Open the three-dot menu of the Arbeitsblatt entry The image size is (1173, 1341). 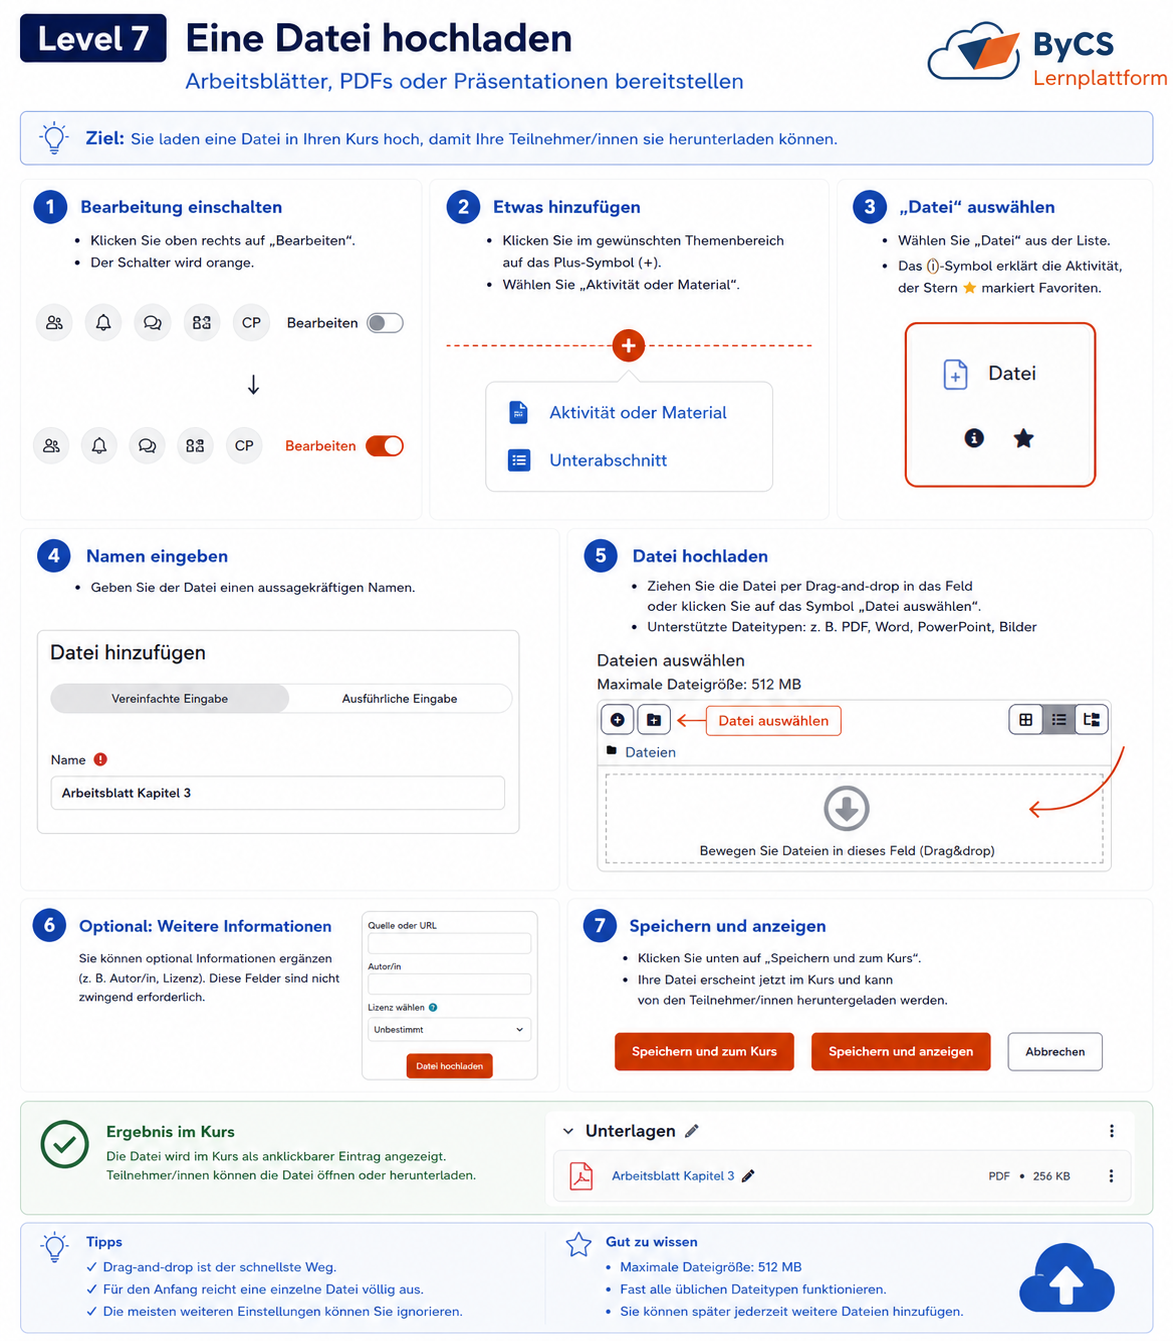pyautogui.click(x=1111, y=1176)
